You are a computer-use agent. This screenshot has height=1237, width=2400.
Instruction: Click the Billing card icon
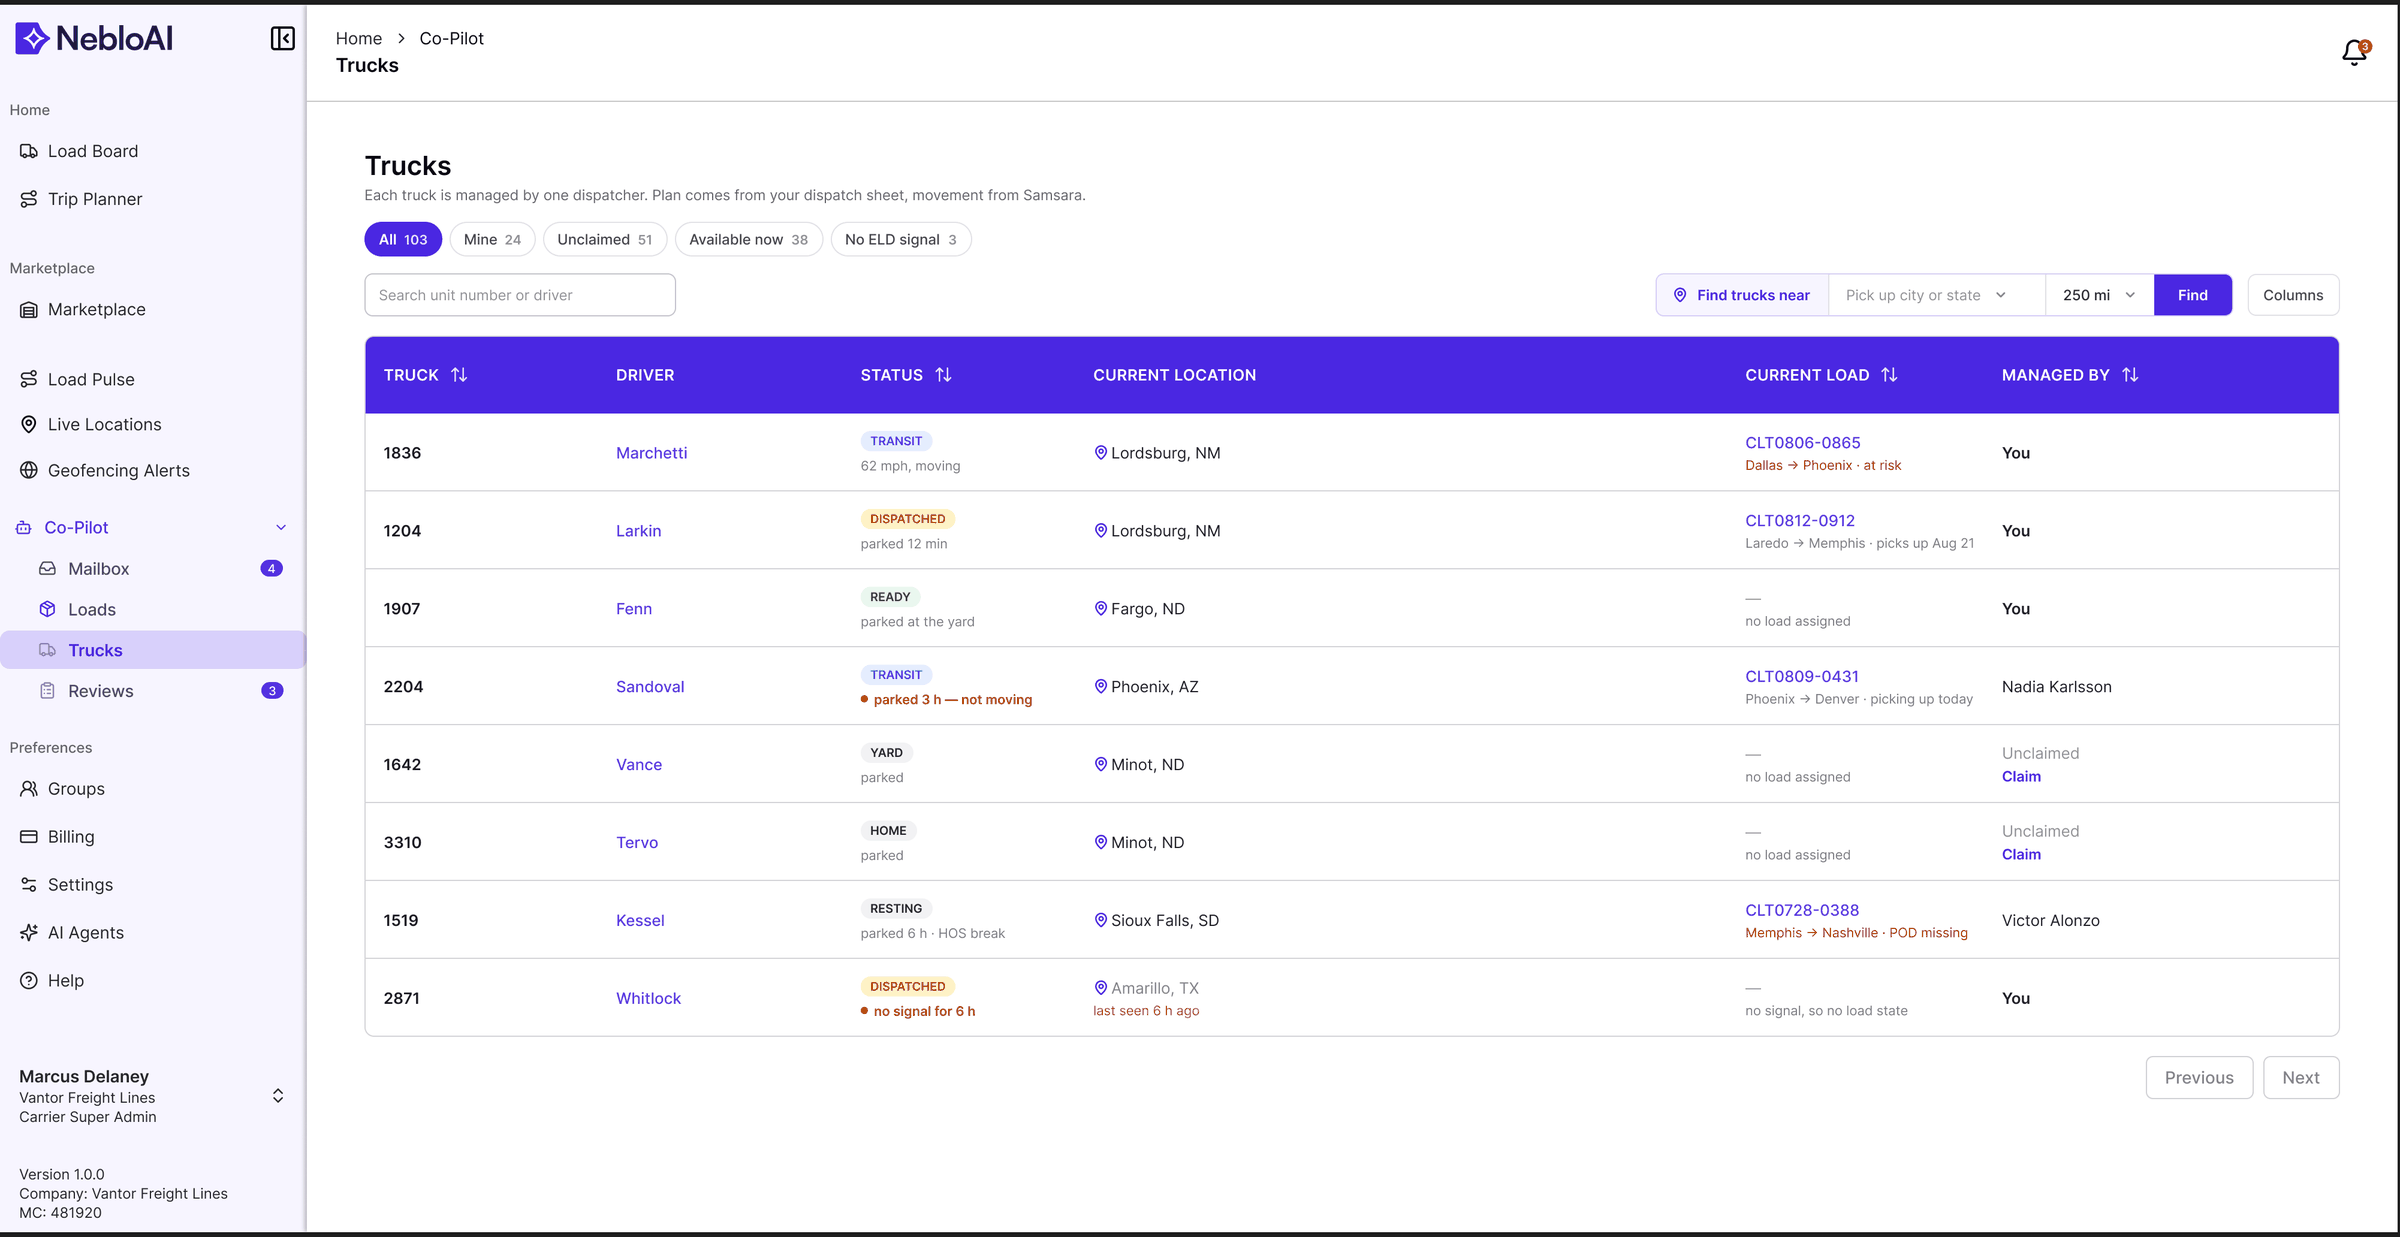tap(29, 836)
